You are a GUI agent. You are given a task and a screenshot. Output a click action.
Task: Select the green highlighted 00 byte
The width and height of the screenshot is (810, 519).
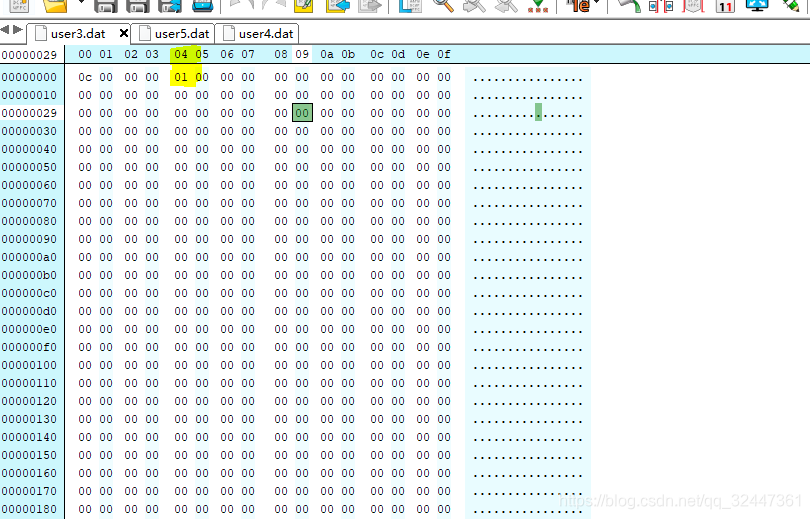(x=302, y=113)
